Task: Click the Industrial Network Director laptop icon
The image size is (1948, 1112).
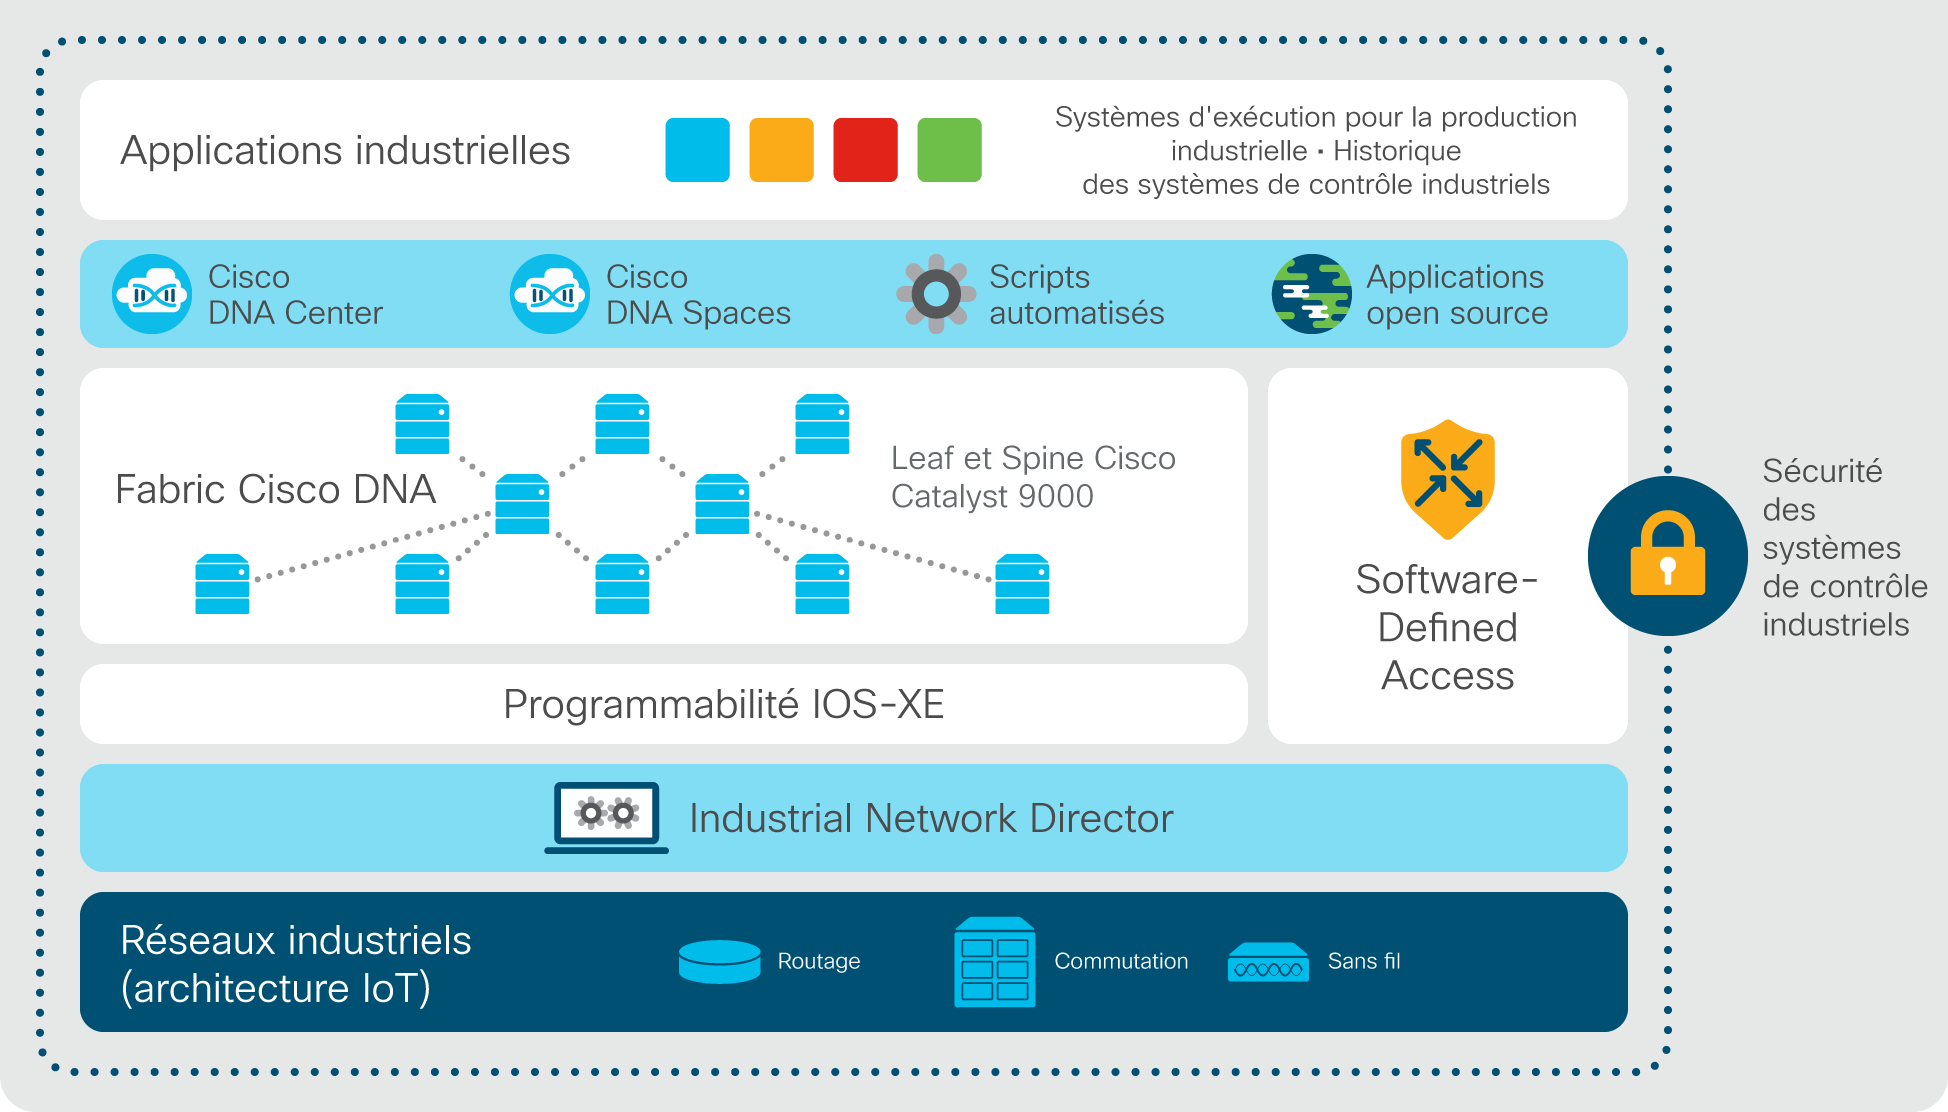Action: (x=607, y=818)
